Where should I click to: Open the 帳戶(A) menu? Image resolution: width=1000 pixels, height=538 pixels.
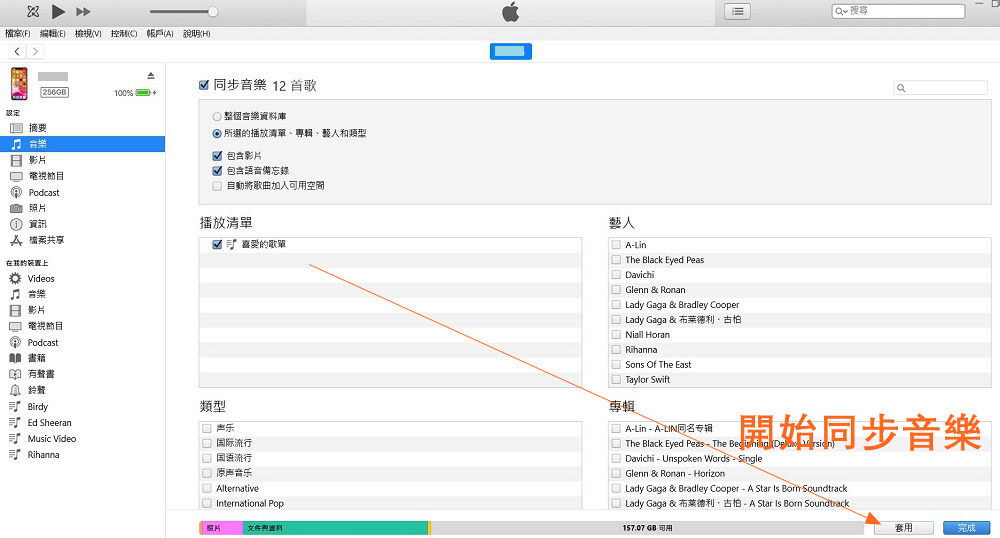pos(160,33)
